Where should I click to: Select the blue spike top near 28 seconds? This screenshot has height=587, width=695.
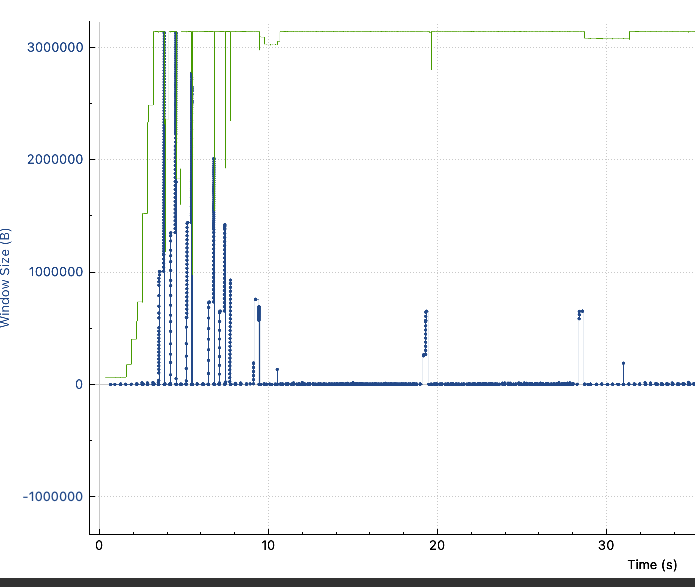[581, 311]
